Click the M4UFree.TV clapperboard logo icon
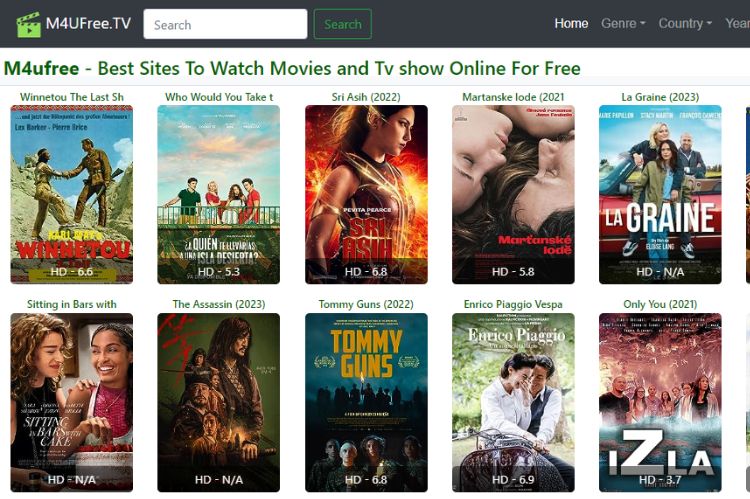Screen dimensions: 750x499 29,24
